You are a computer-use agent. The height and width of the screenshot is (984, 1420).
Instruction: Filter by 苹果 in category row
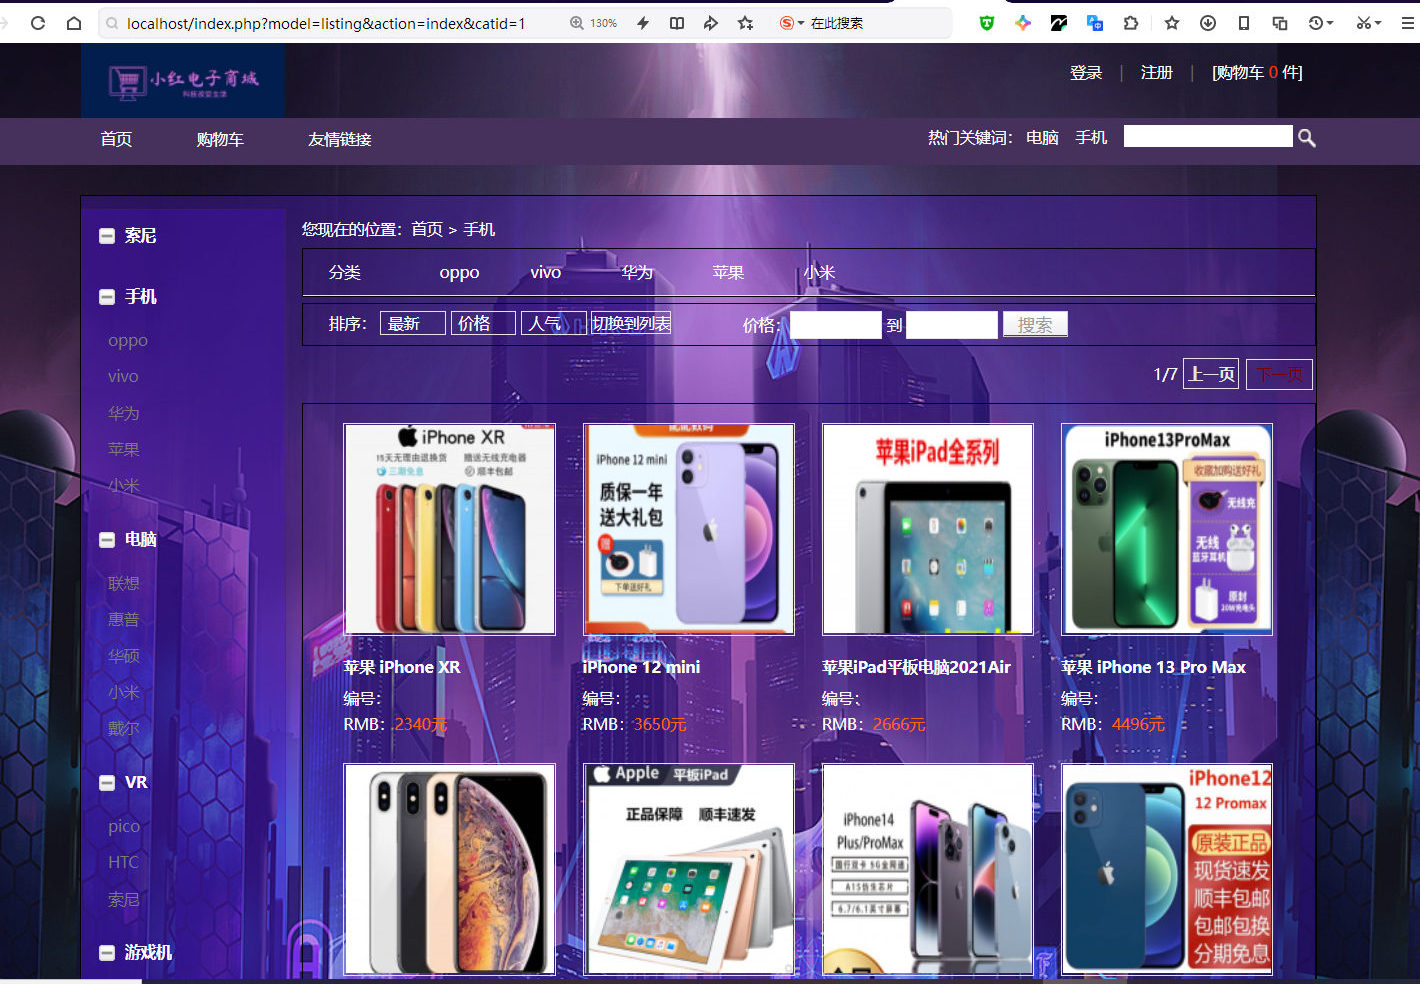click(728, 272)
